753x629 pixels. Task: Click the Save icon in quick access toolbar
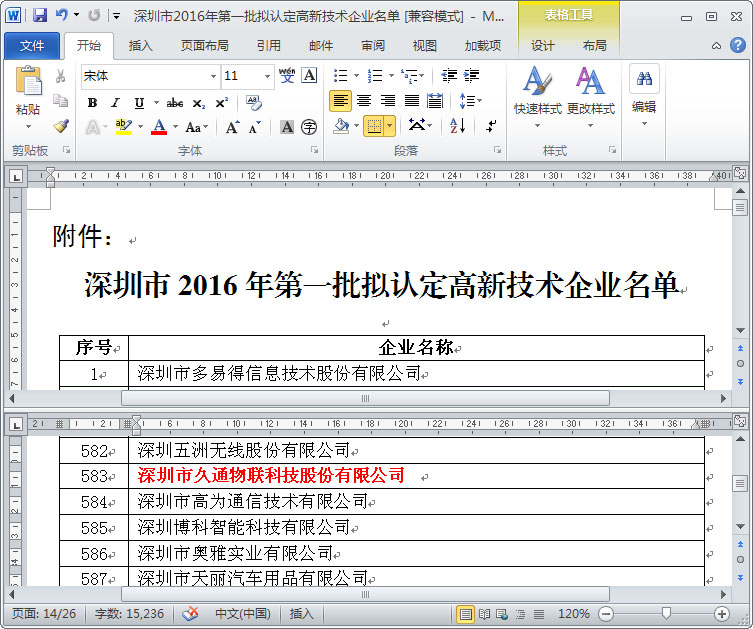40,16
